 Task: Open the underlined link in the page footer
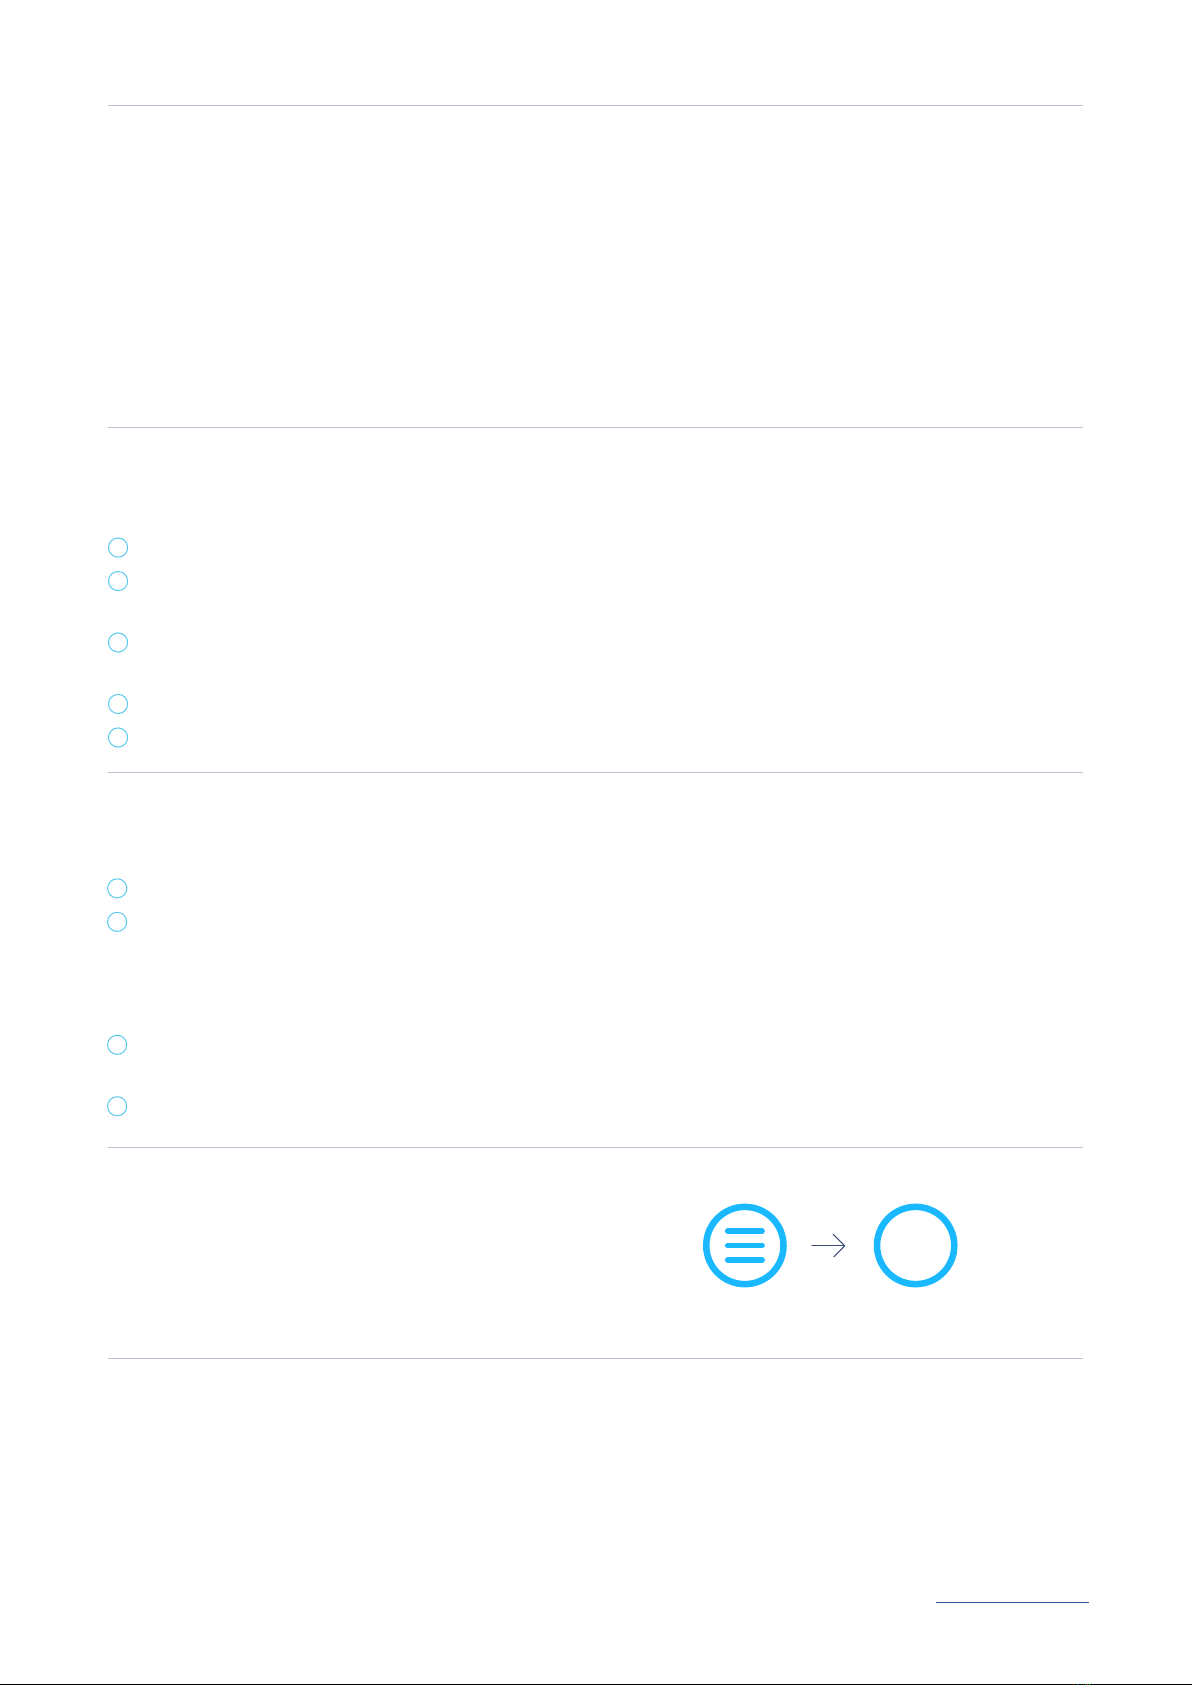[x=1012, y=1602]
